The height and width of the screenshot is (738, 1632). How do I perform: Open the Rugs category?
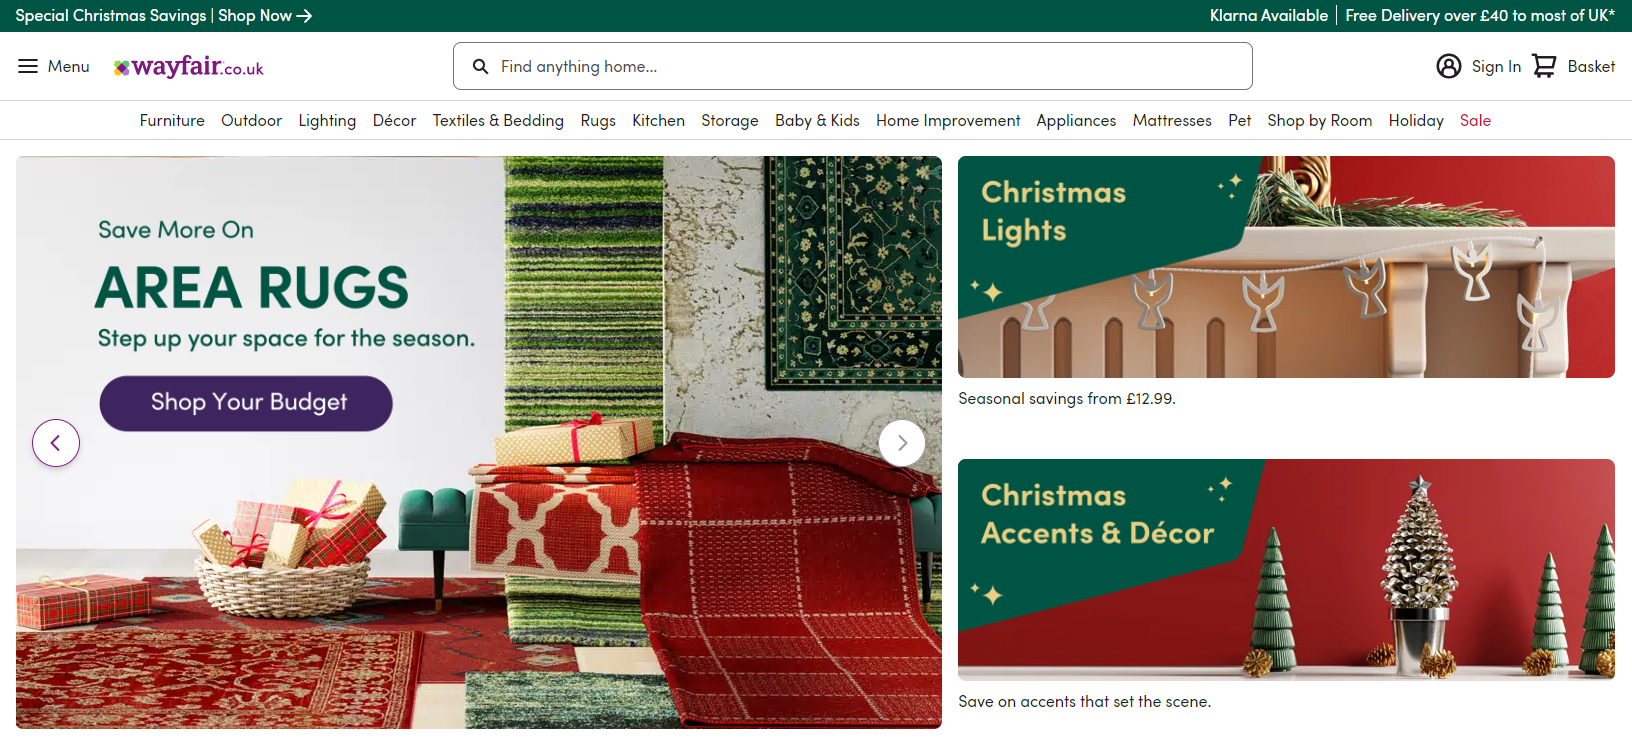(x=598, y=120)
